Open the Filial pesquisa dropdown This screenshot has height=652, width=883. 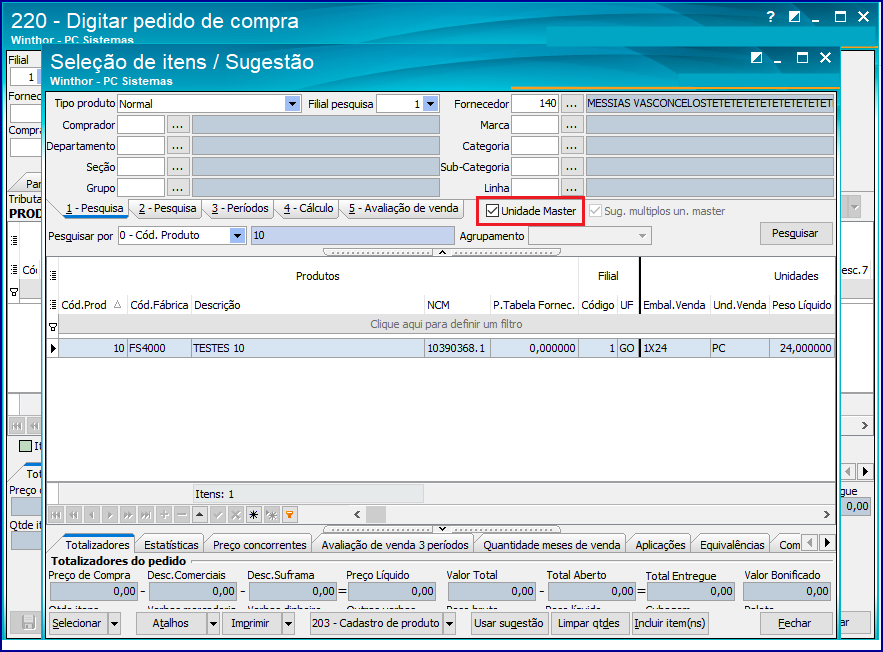tap(430, 104)
